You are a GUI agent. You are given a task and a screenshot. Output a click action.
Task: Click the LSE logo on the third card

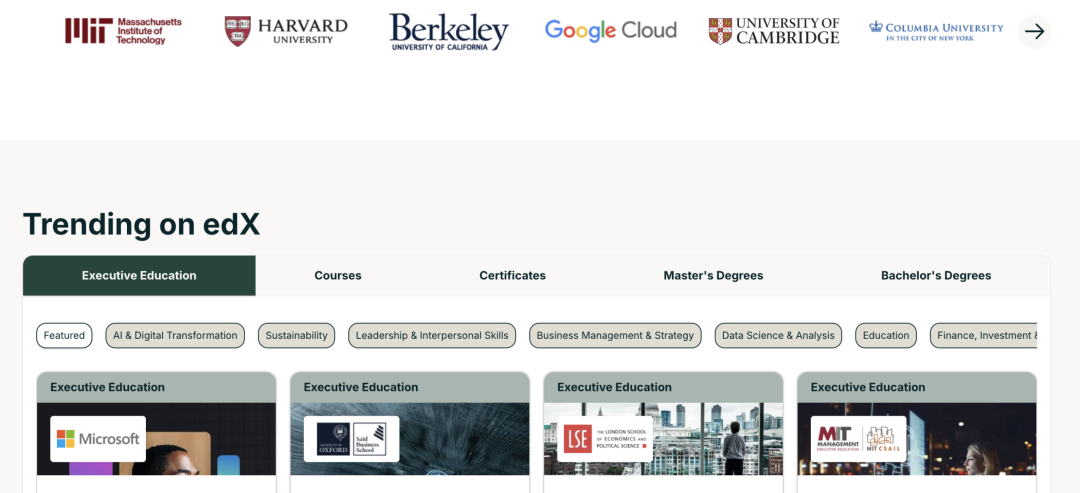tap(605, 439)
